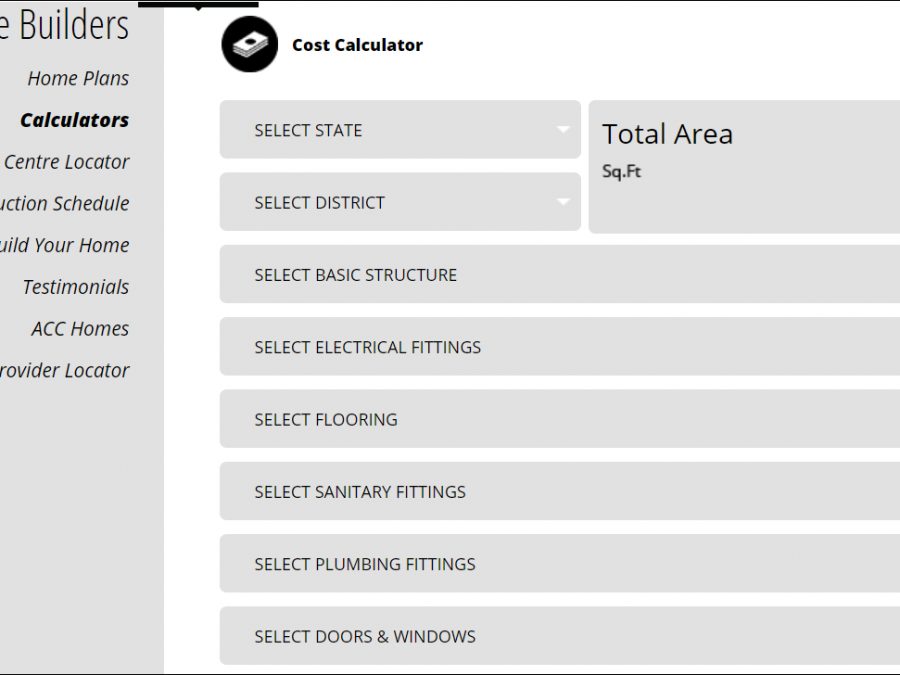Click the Total Area Sq.Ft field

click(x=745, y=167)
